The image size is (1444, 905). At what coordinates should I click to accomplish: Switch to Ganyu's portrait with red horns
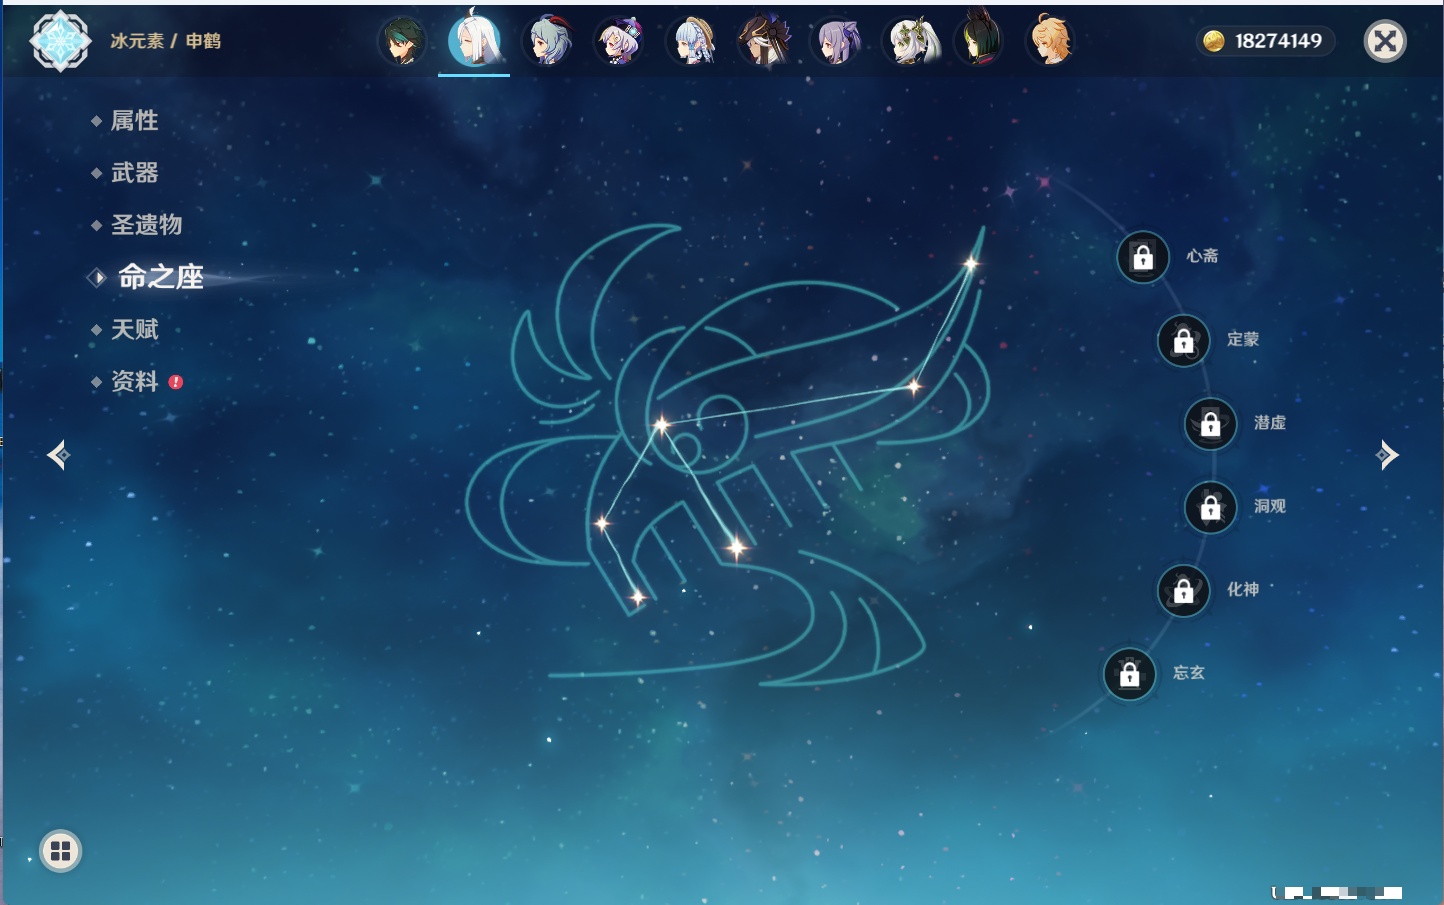[x=547, y=41]
